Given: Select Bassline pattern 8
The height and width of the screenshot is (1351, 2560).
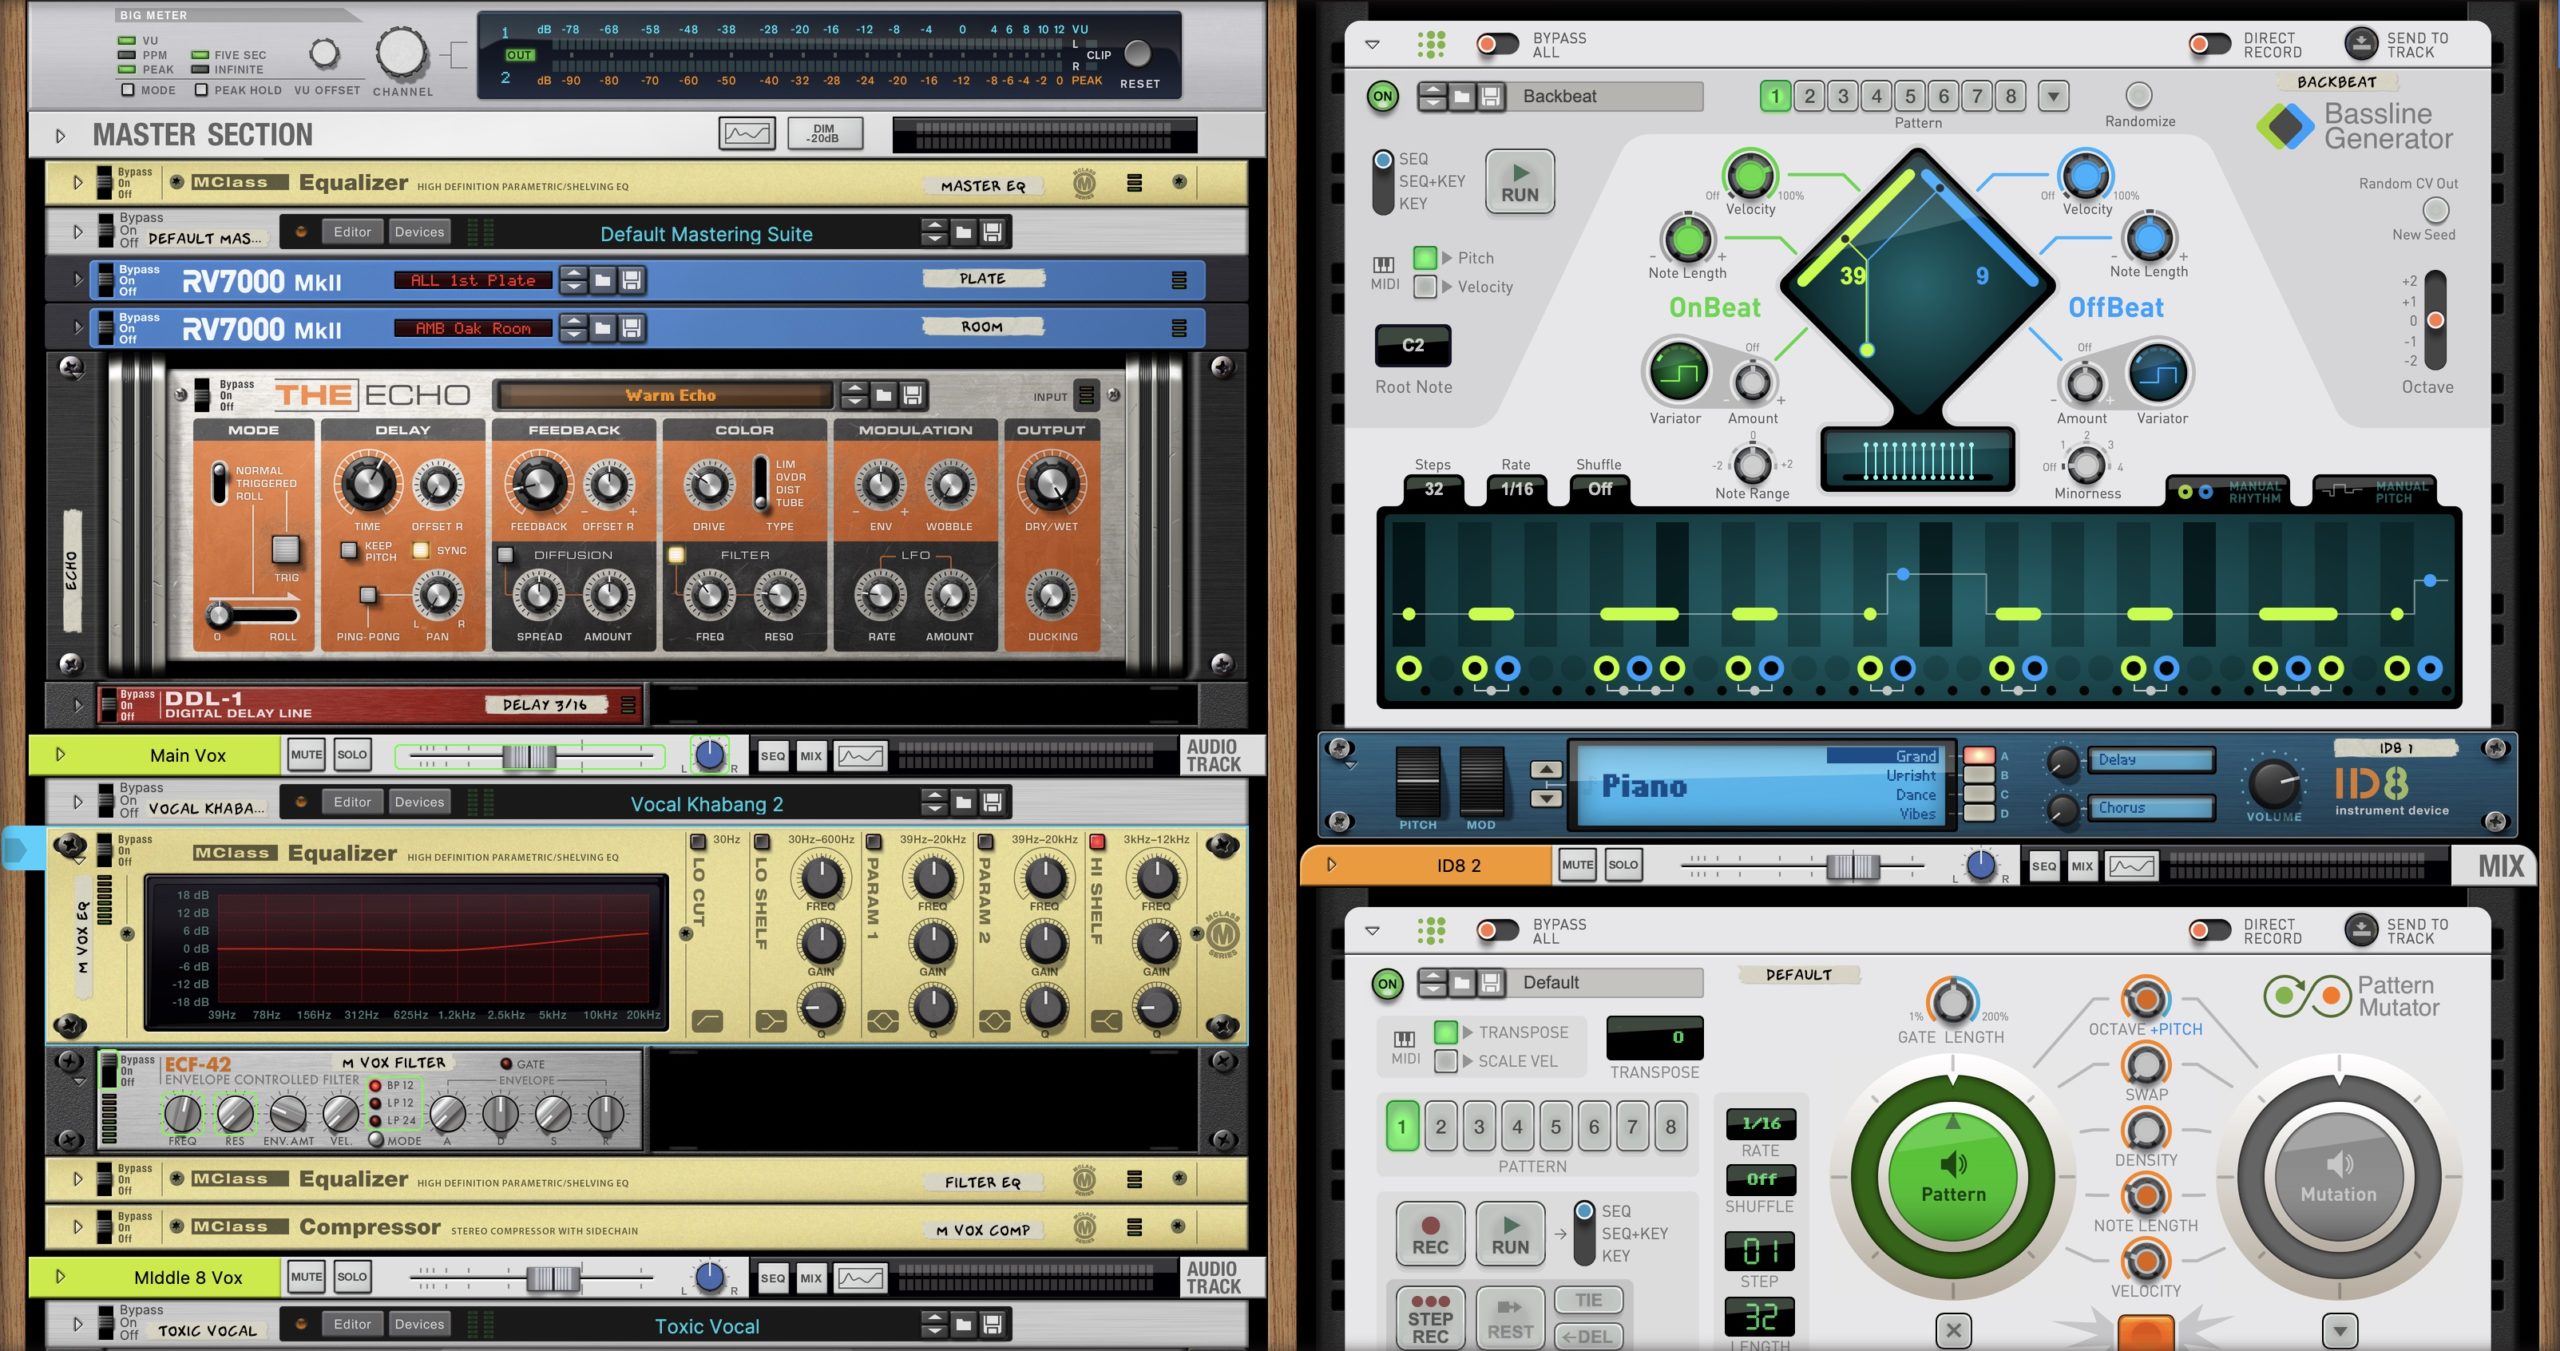Looking at the screenshot, I should tap(2011, 97).
